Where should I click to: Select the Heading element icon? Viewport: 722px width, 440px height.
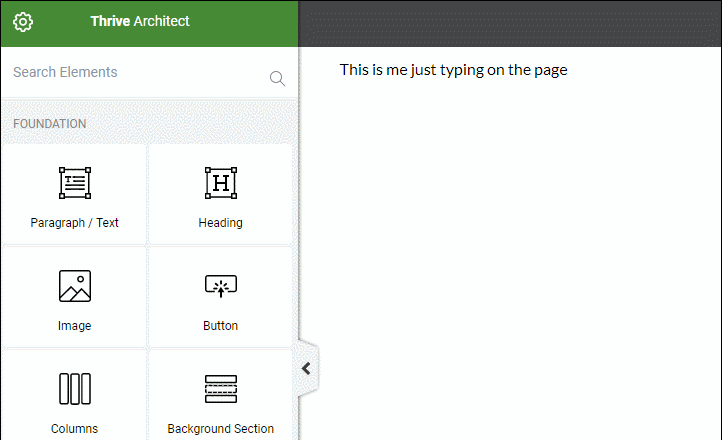tap(220, 183)
